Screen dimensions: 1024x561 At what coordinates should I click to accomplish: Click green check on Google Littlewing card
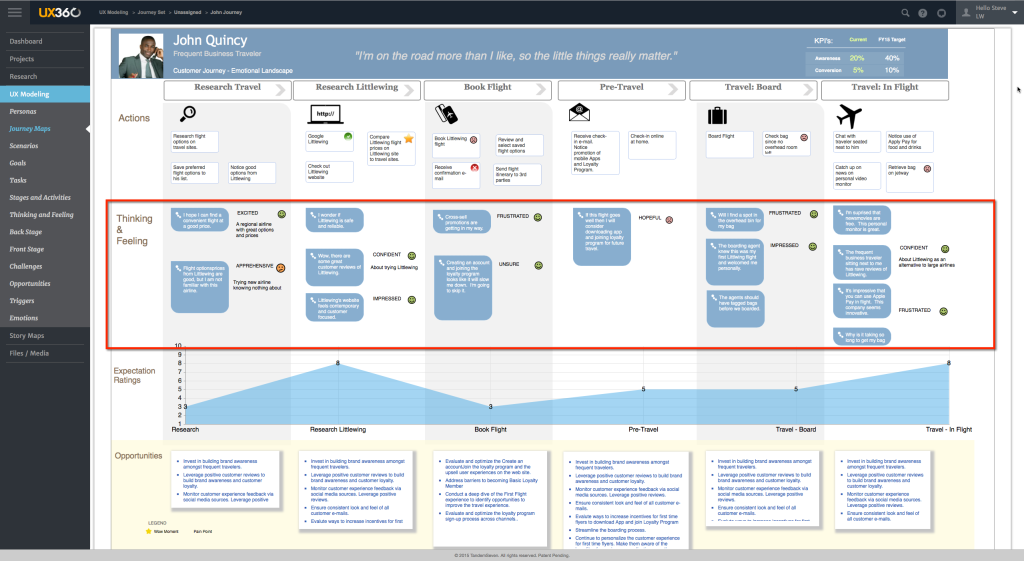(348, 136)
